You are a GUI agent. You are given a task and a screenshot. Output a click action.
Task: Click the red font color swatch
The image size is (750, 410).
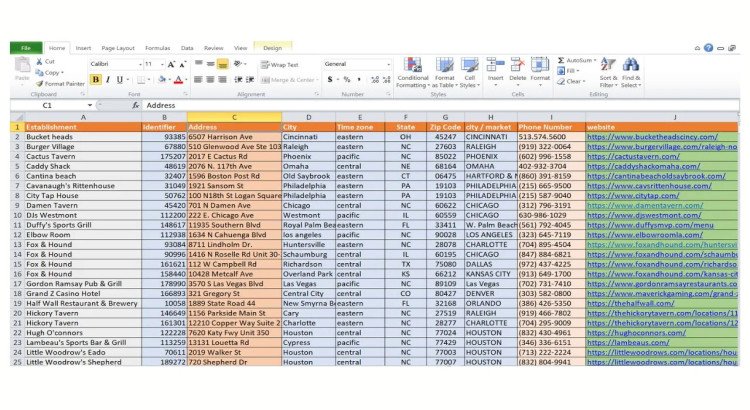(177, 80)
